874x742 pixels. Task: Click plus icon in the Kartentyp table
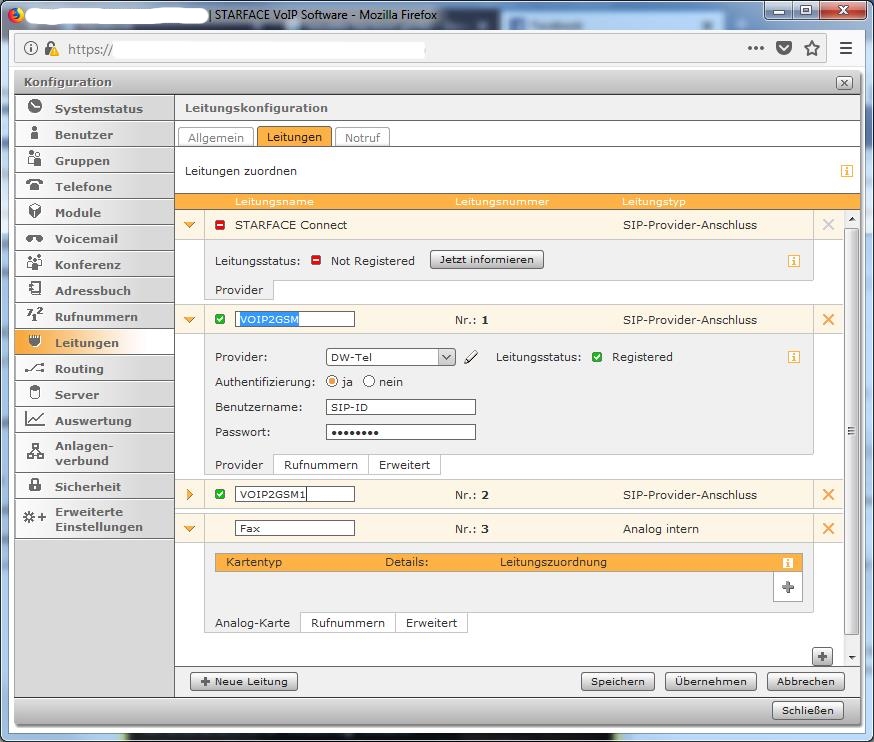coord(788,587)
